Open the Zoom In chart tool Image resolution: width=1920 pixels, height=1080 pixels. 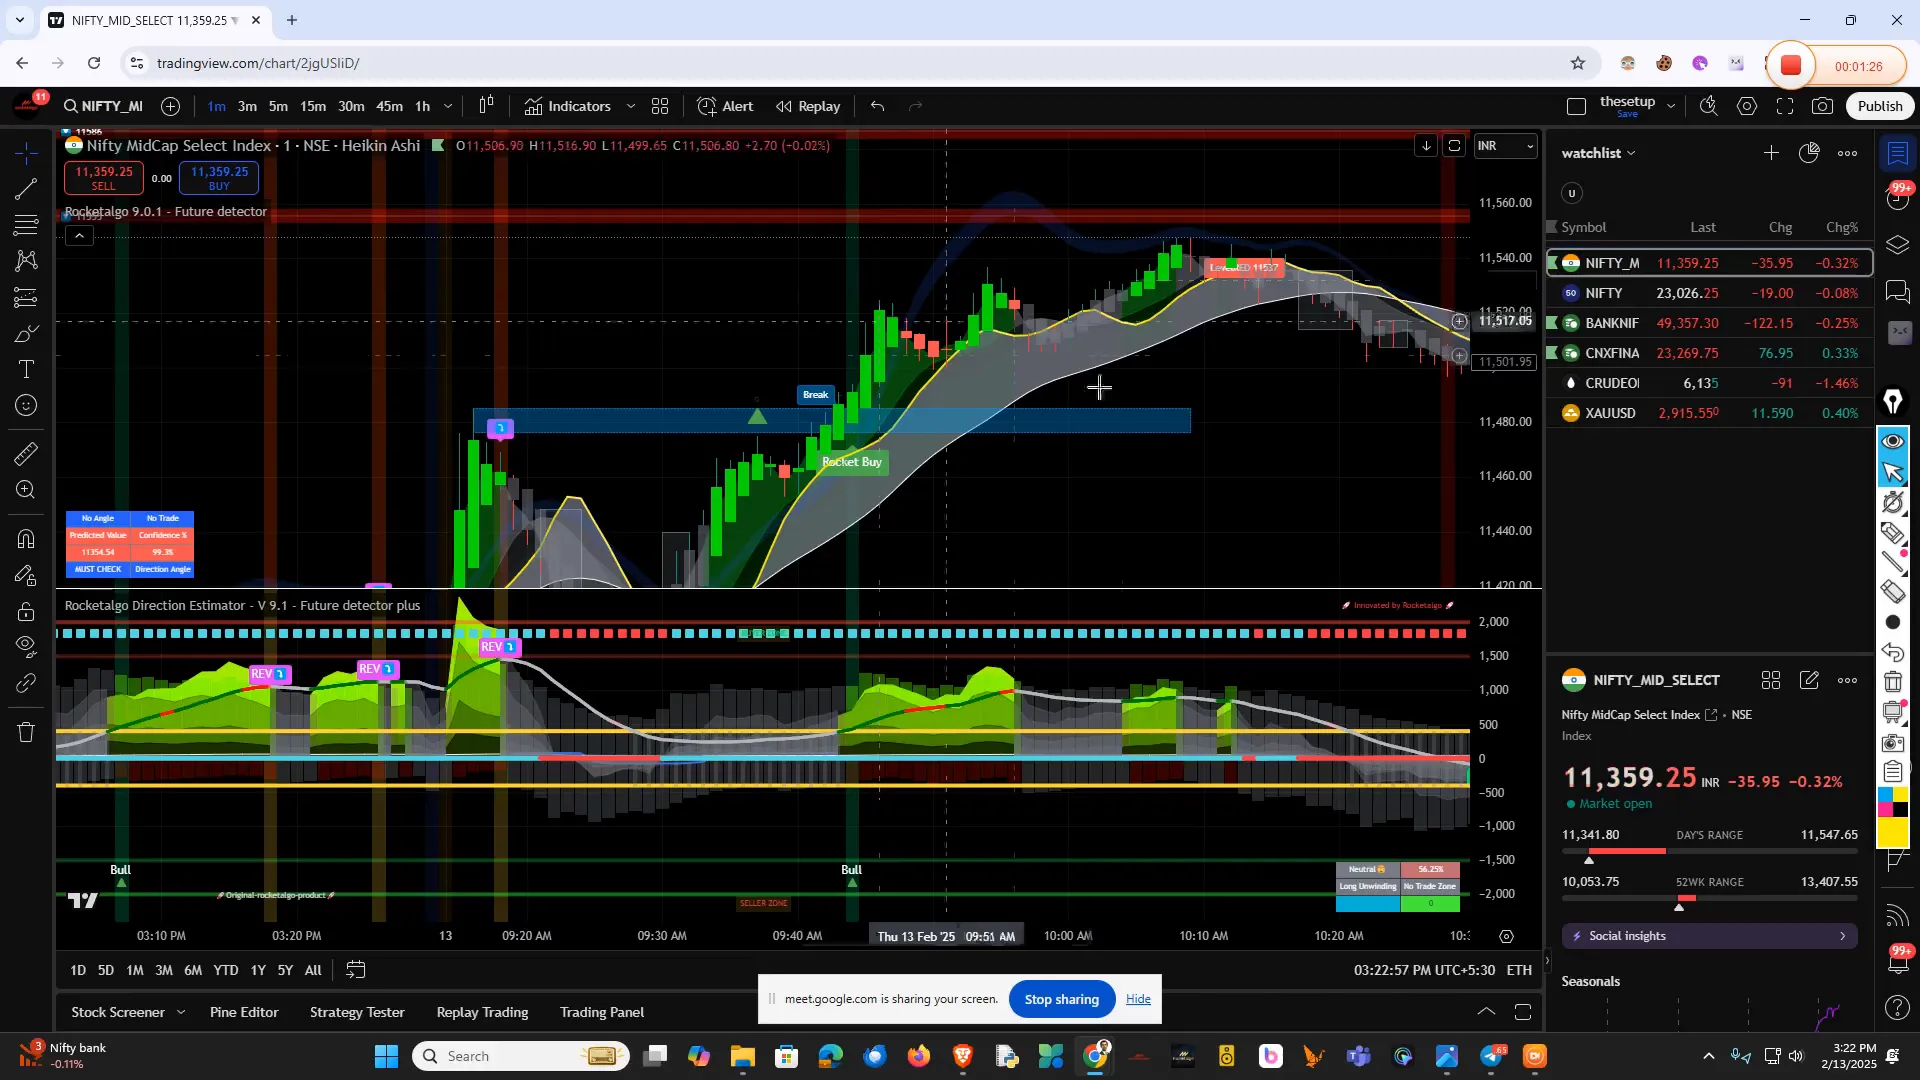pyautogui.click(x=25, y=489)
